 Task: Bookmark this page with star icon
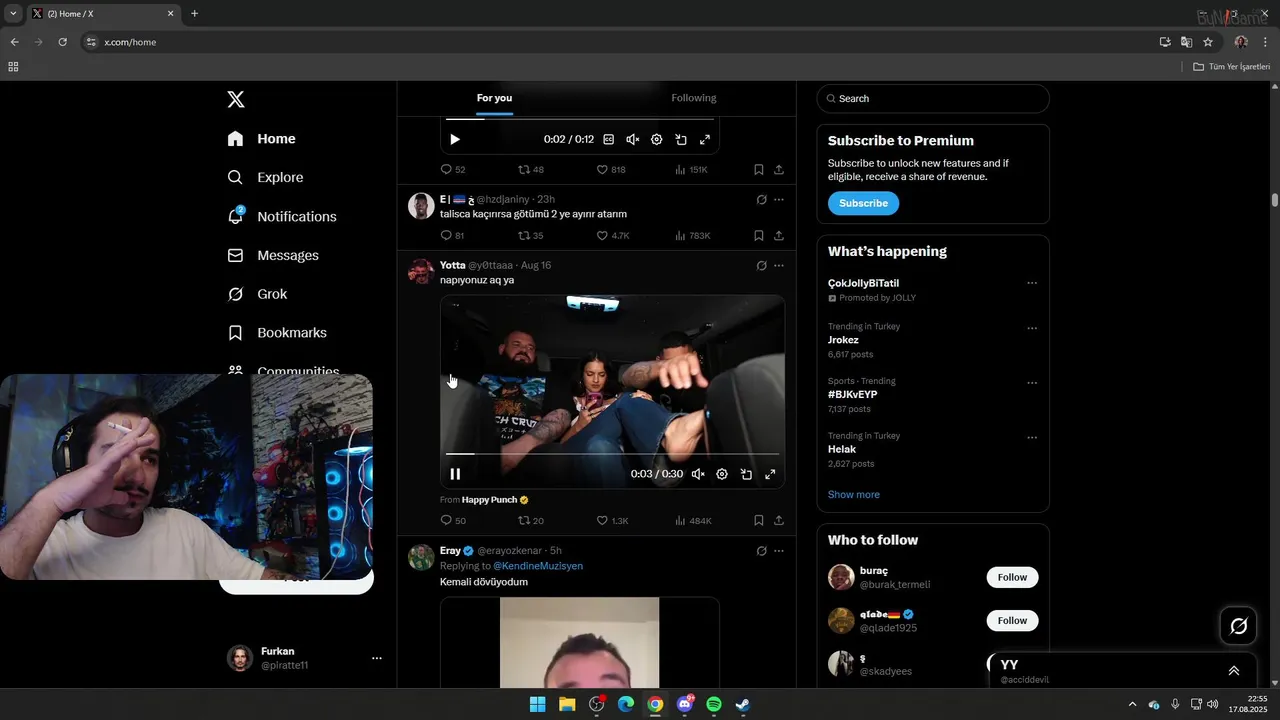pos(1208,42)
